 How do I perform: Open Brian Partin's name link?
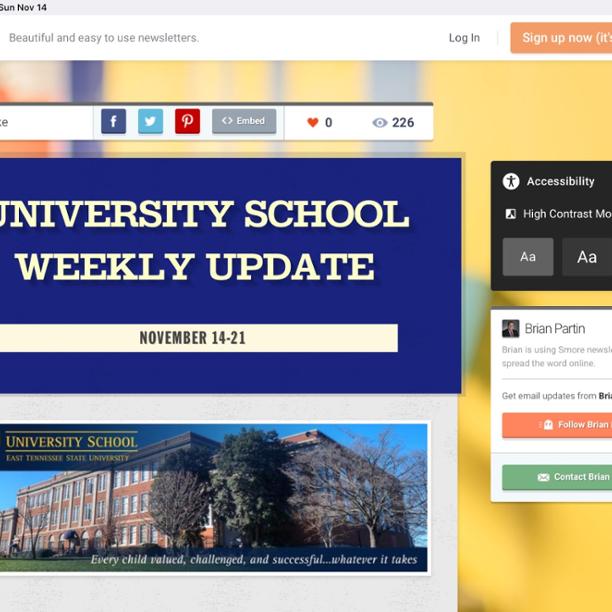[x=555, y=329]
